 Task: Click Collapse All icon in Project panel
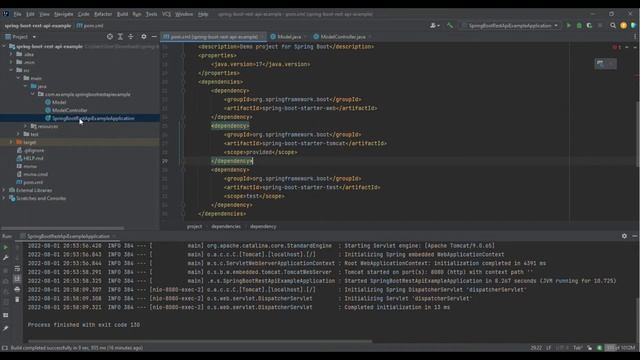click(131, 36)
